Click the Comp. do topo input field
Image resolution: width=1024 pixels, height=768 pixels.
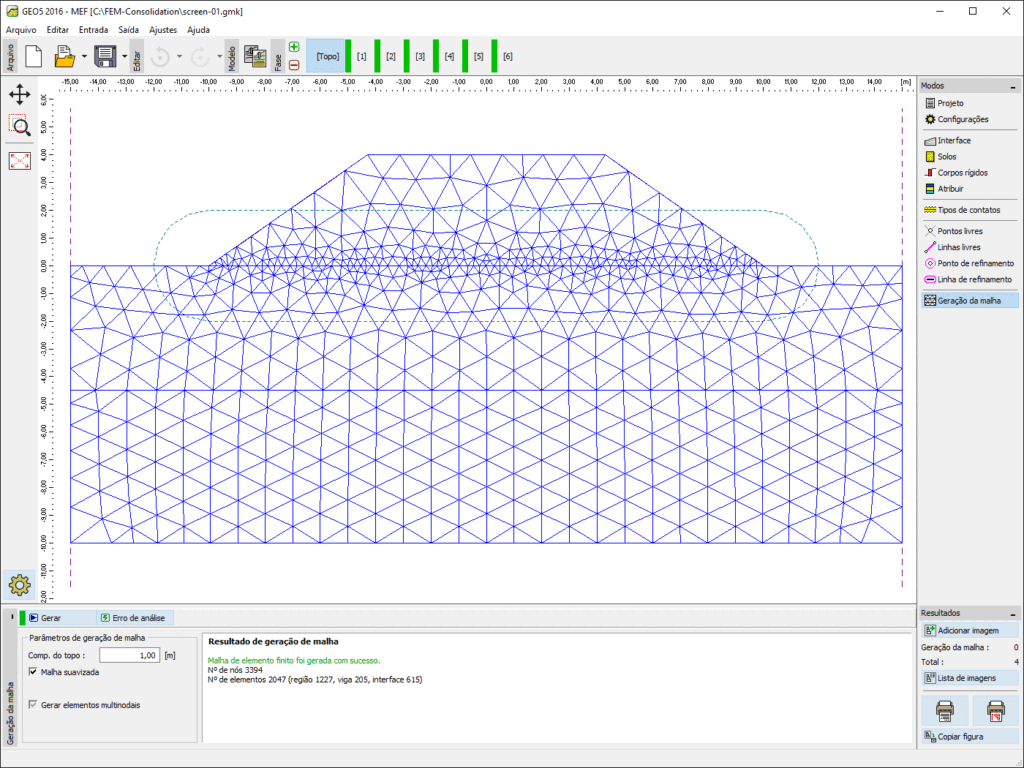pyautogui.click(x=129, y=655)
